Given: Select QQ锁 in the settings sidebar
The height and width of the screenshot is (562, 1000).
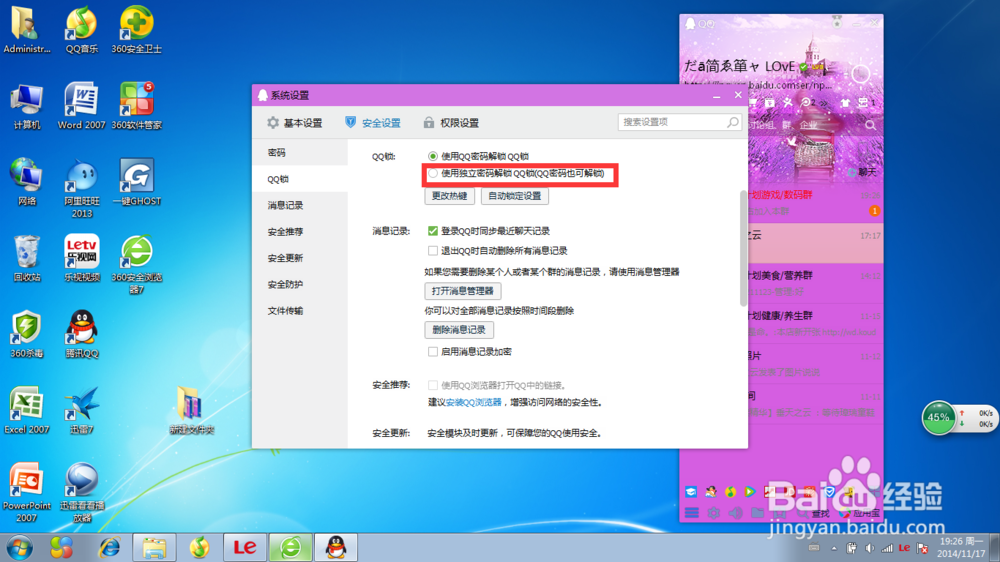Looking at the screenshot, I should point(300,179).
